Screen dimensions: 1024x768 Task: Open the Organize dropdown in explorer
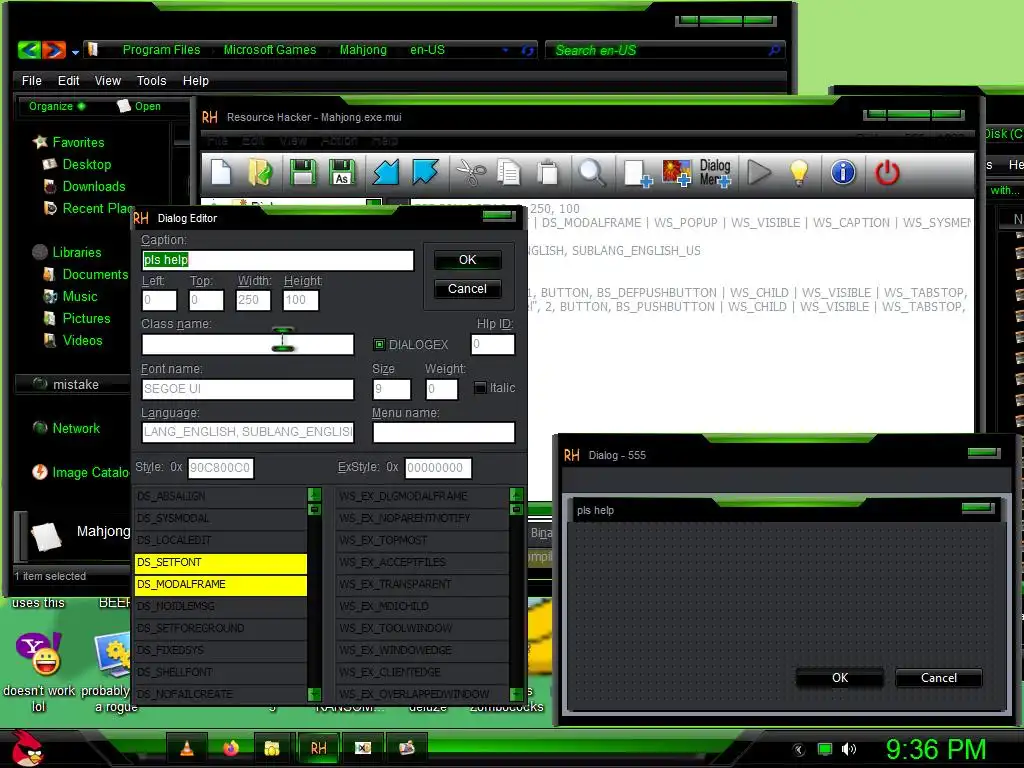click(56, 106)
